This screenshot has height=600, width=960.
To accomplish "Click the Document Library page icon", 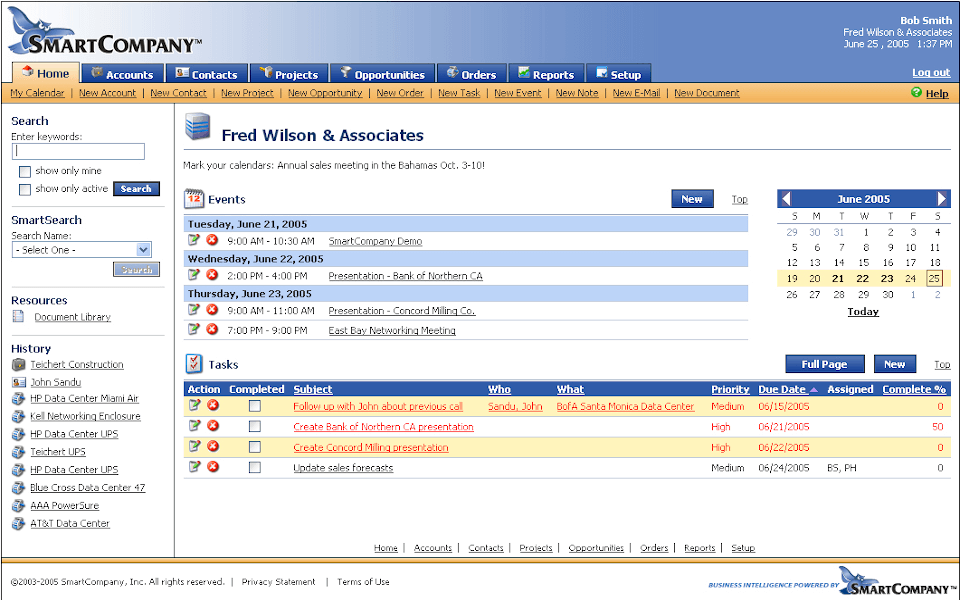I will (x=18, y=317).
